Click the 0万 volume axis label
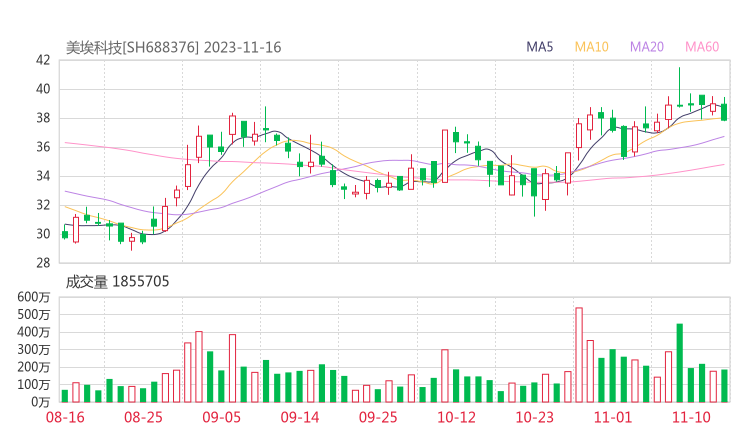This screenshot has height=440, width=740. [41, 402]
